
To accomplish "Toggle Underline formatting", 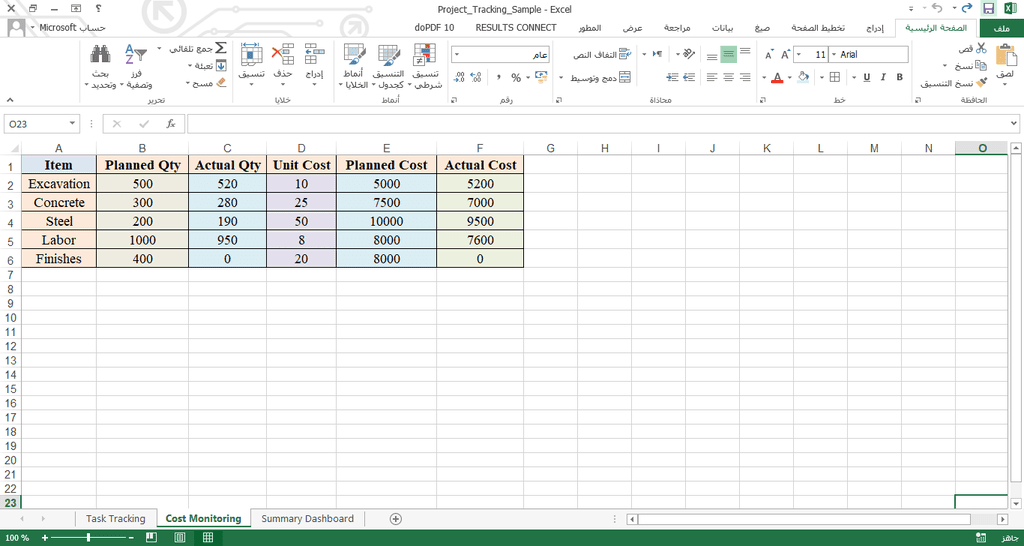I will pyautogui.click(x=867, y=77).
